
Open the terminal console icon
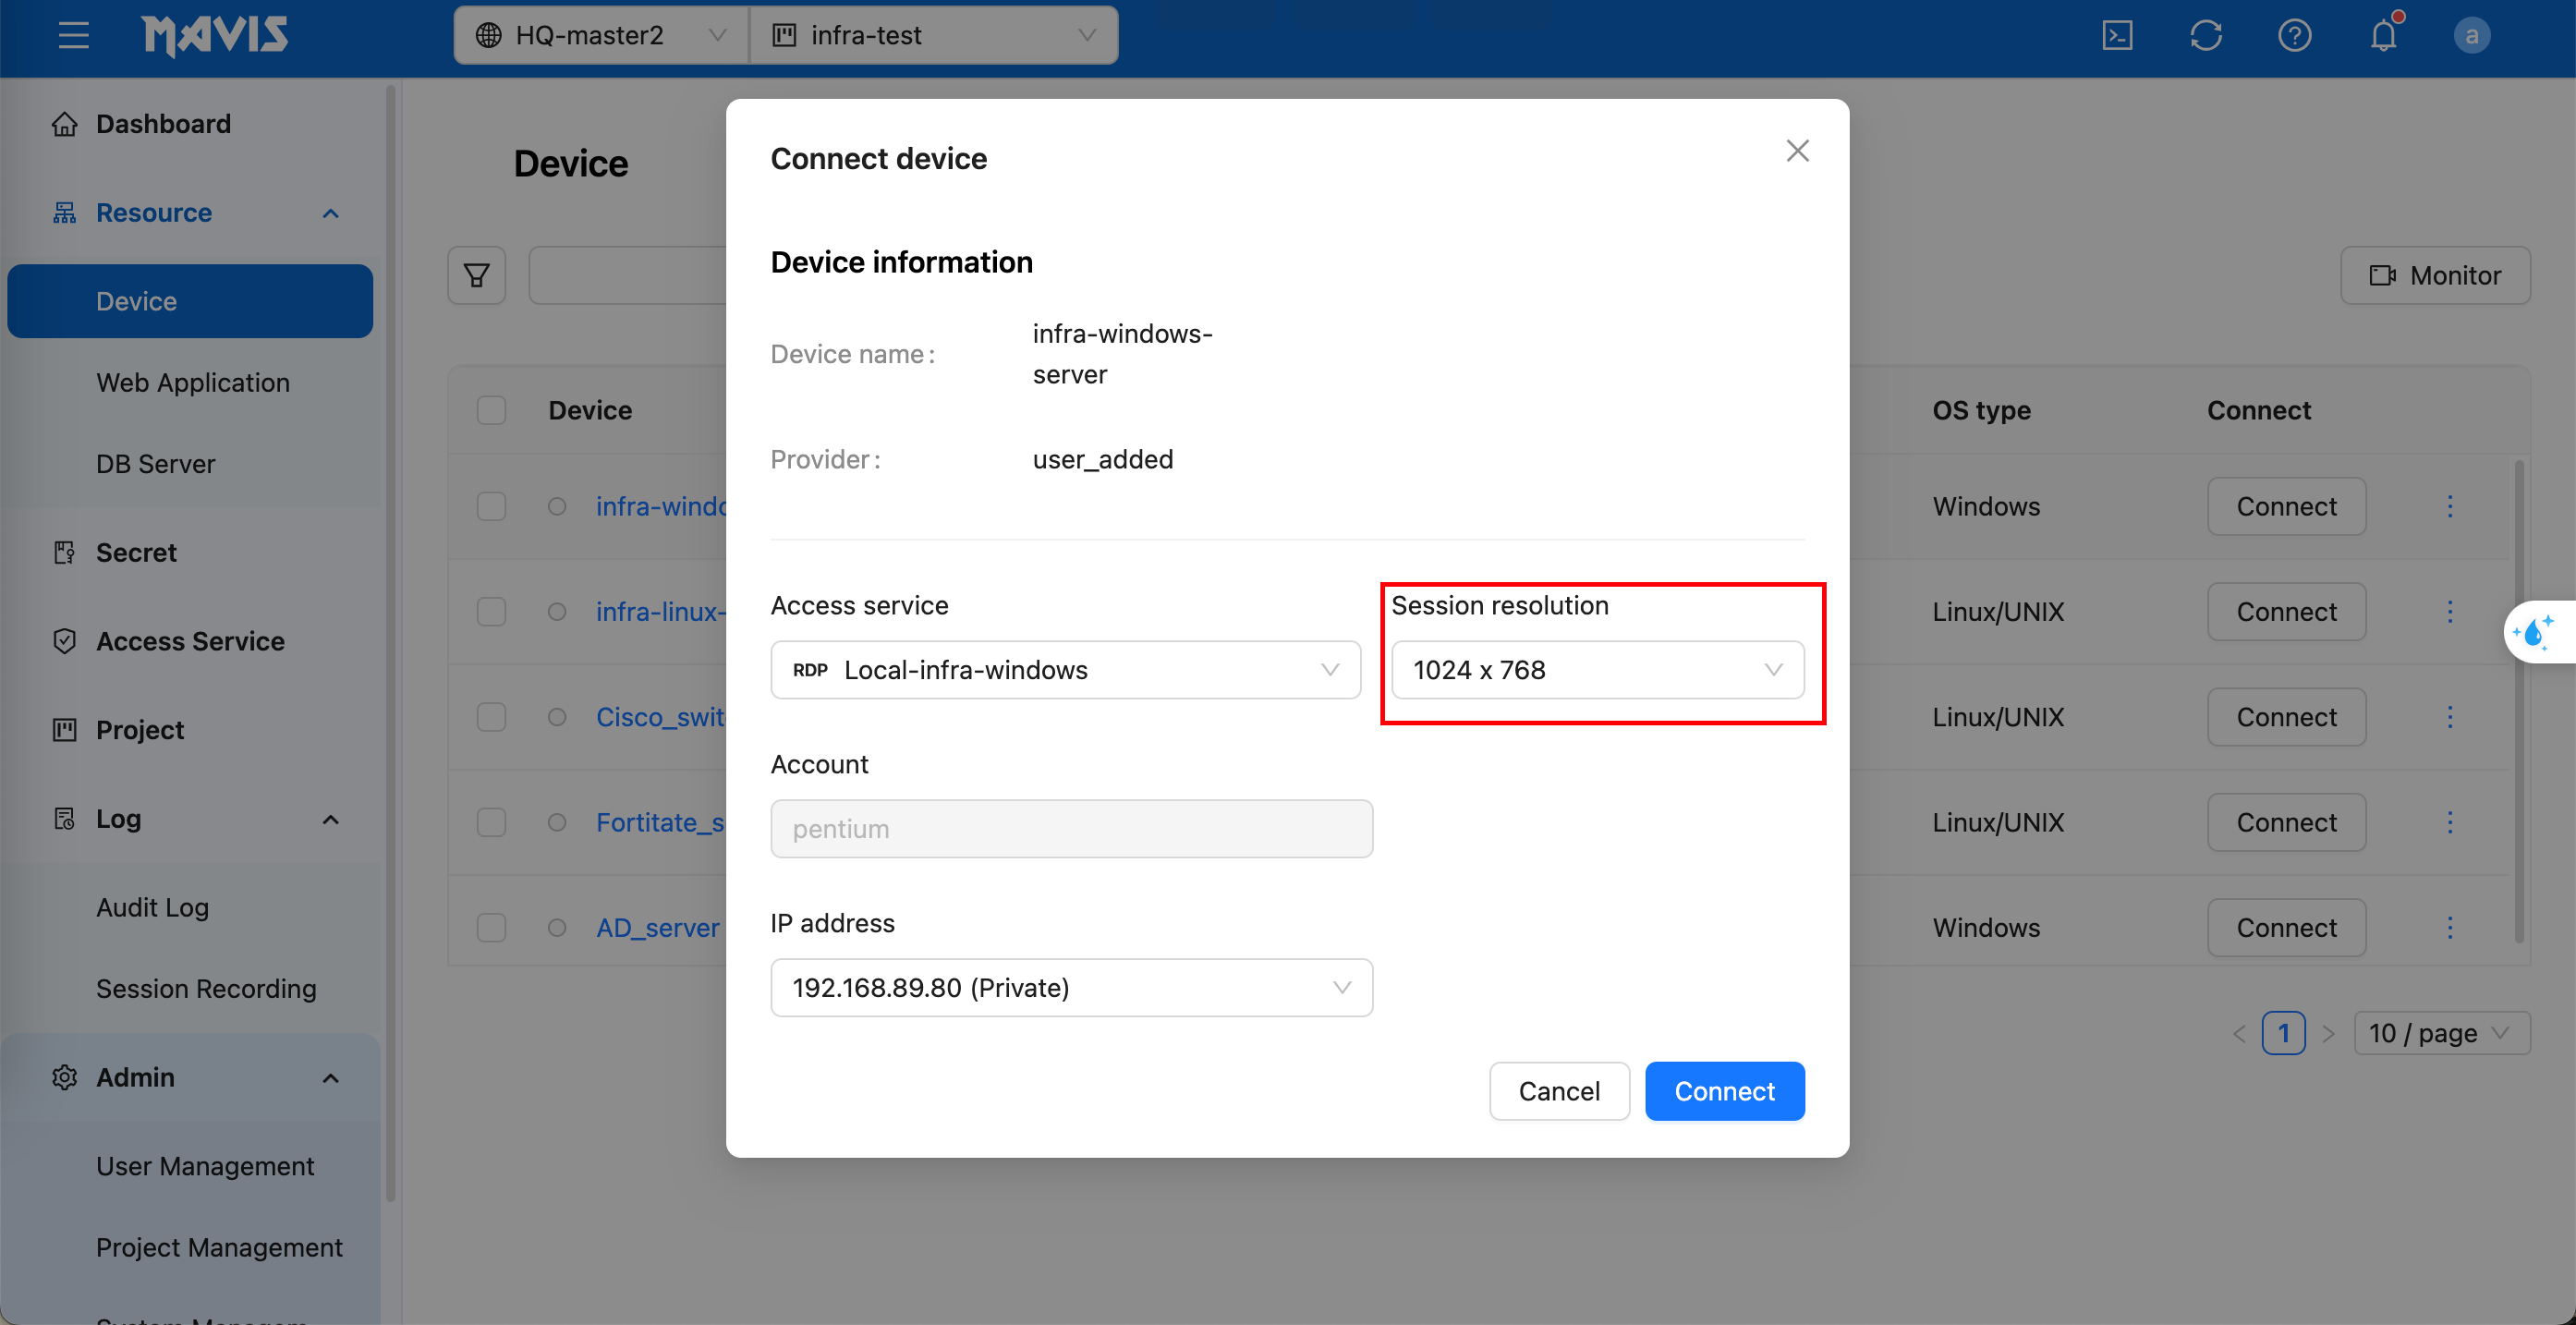tap(2117, 36)
